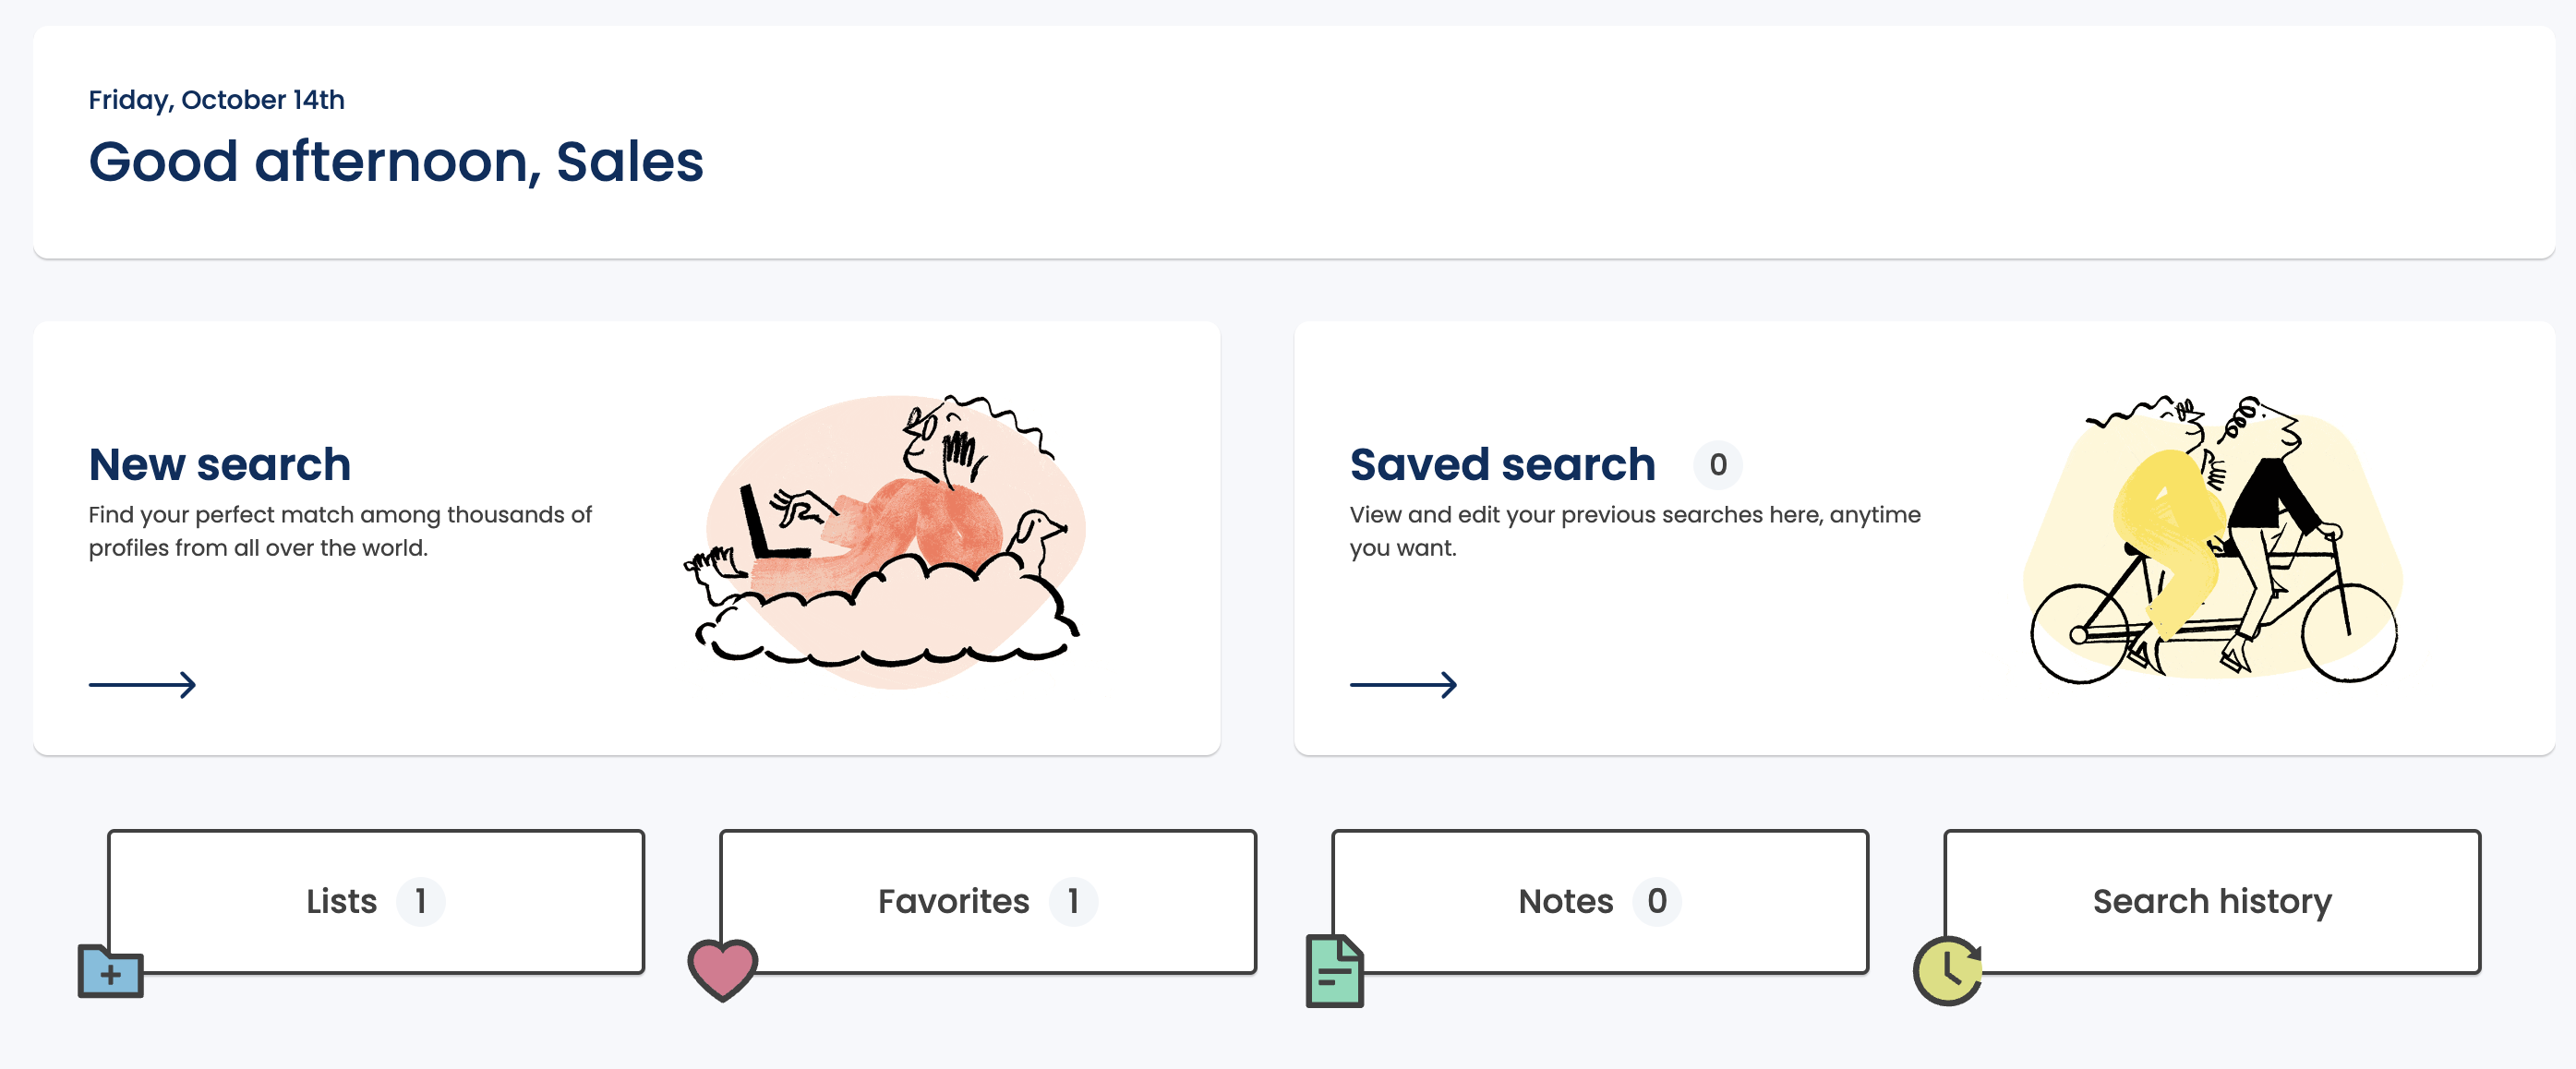This screenshot has height=1069, width=2576.
Task: Click the Lists count badge
Action: 421,901
